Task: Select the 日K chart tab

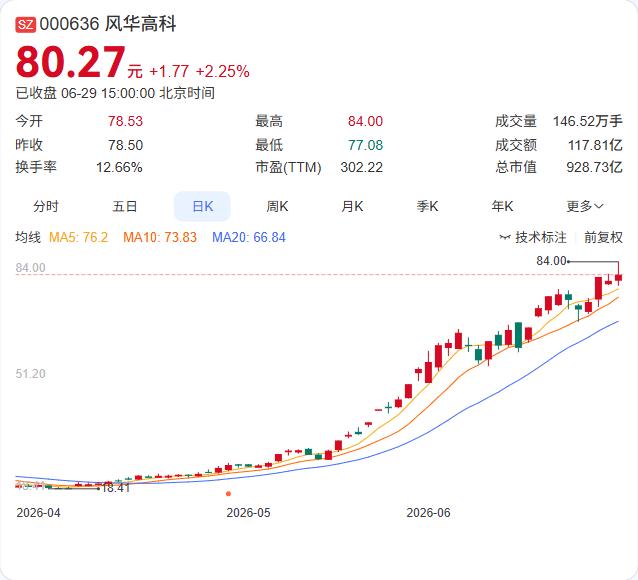Action: [x=202, y=206]
